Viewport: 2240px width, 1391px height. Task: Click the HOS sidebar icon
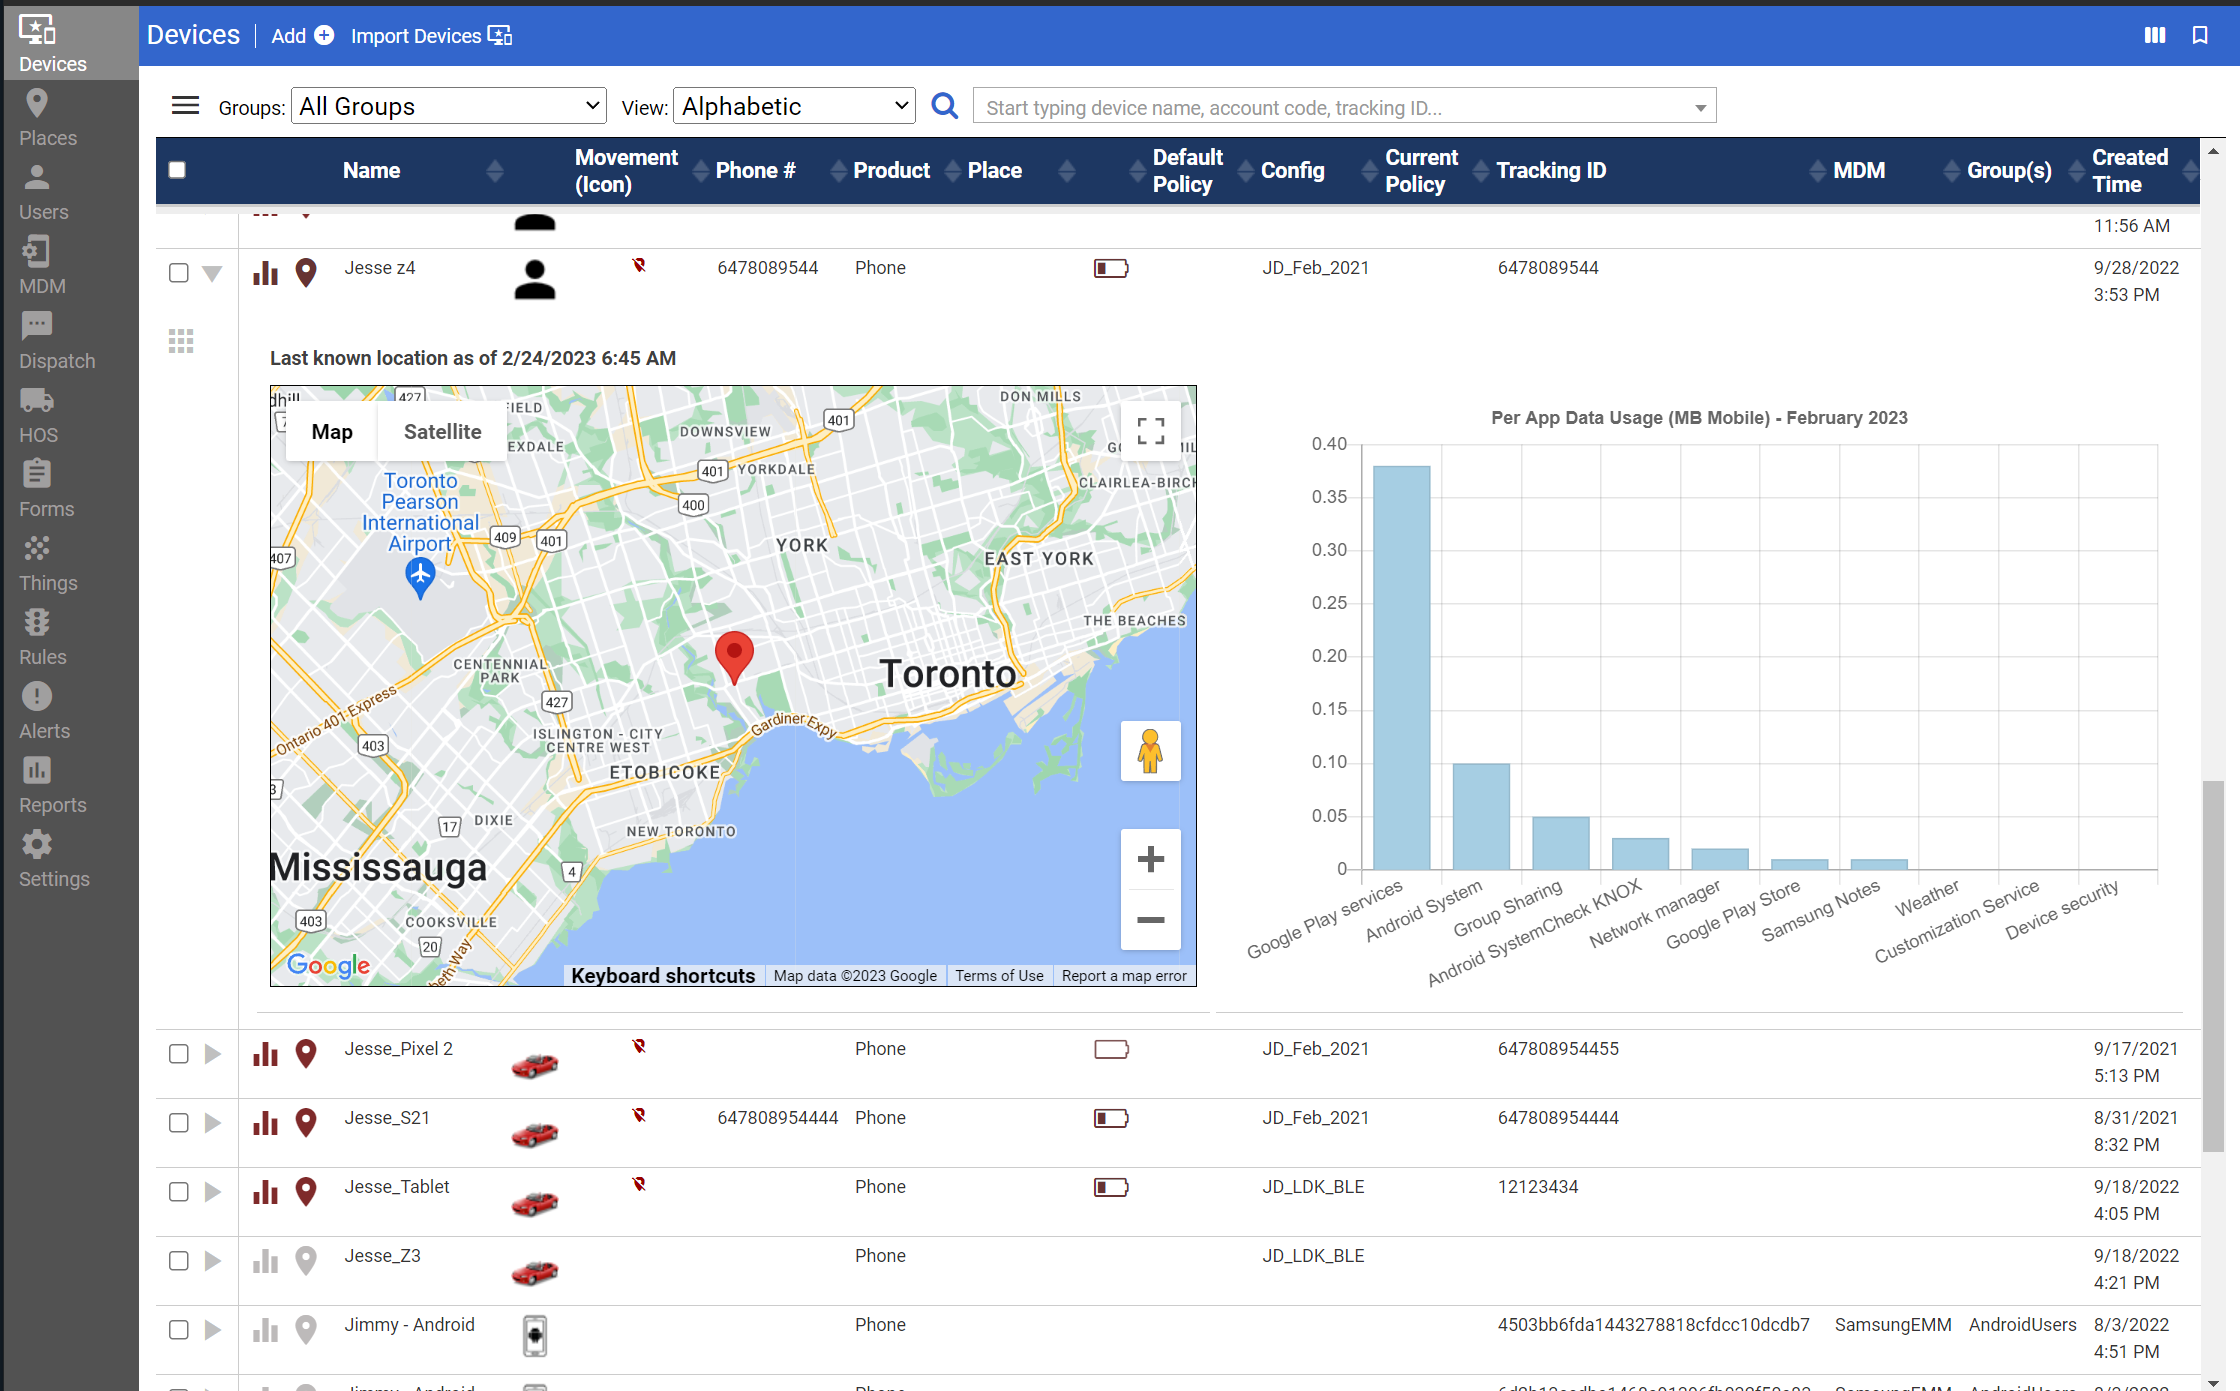point(38,411)
